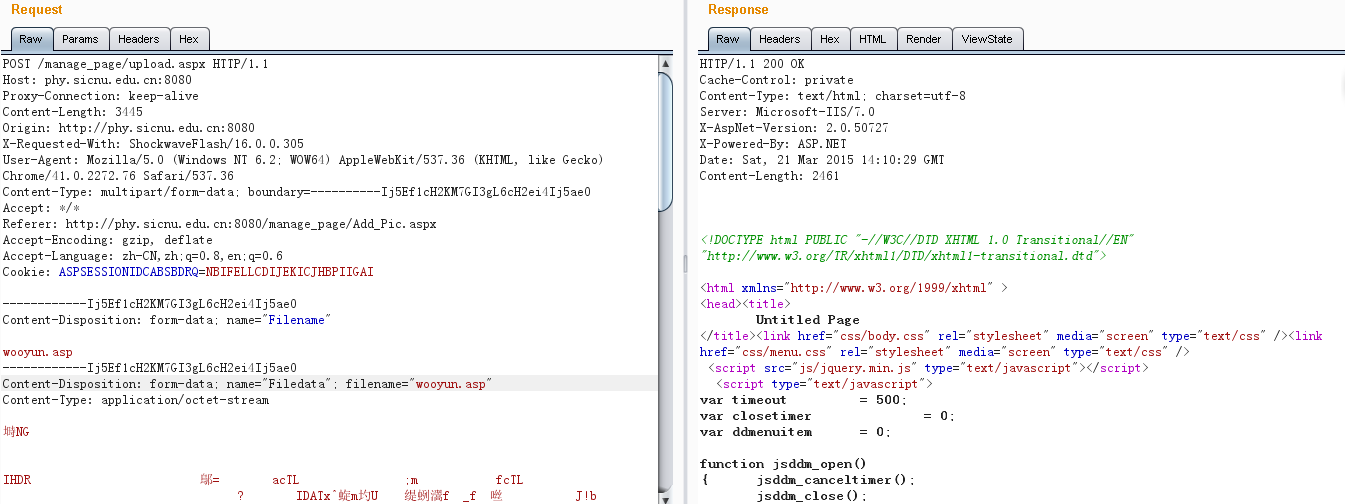The height and width of the screenshot is (504, 1345).
Task: Click the Accept-Language header line
Action: coord(142,256)
